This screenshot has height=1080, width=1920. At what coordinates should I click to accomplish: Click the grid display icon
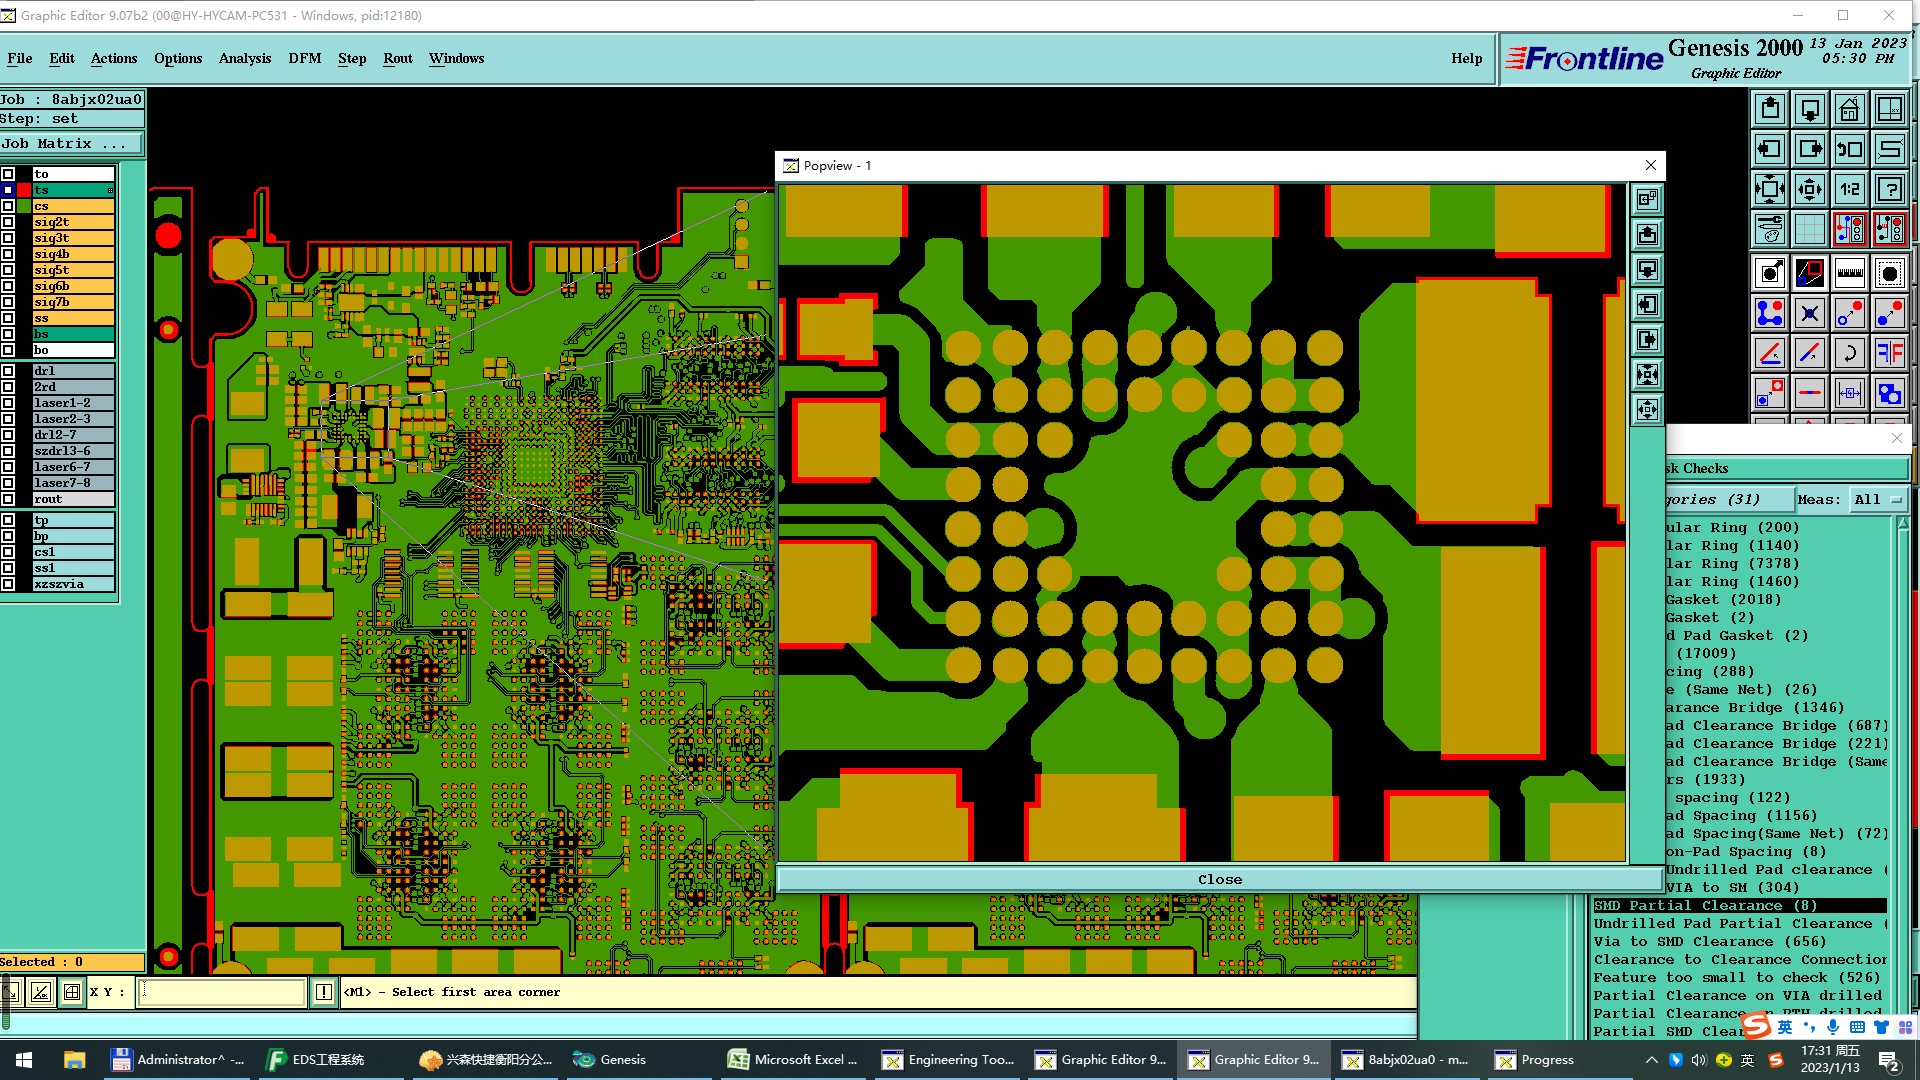1809,229
